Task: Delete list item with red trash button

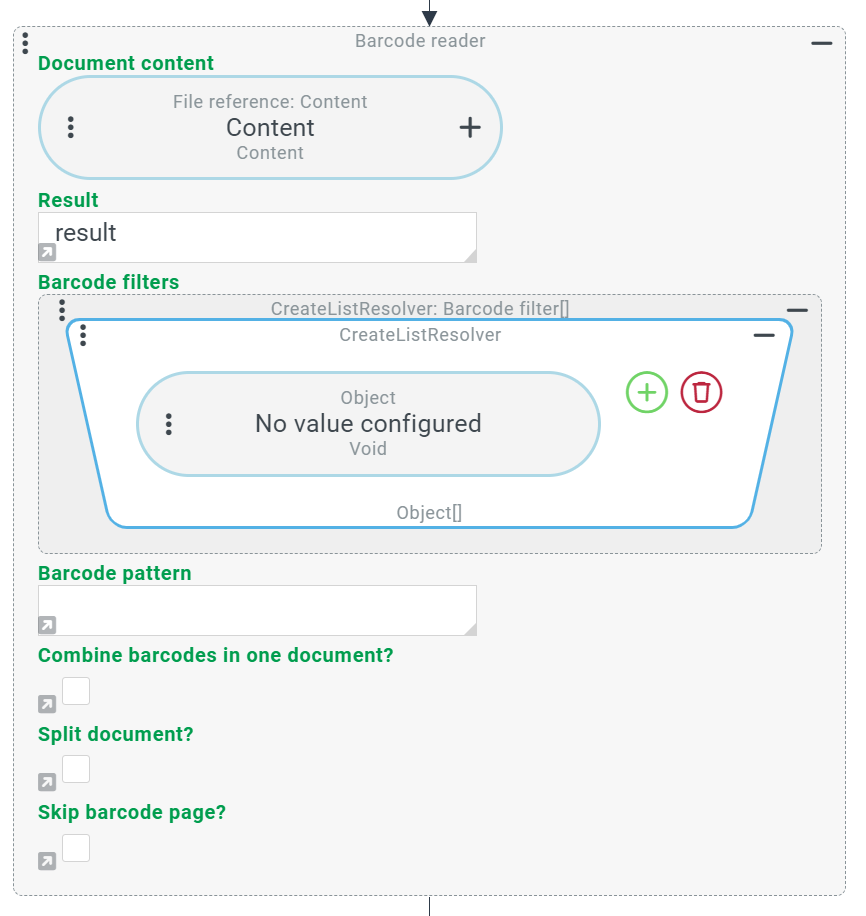Action: [701, 392]
